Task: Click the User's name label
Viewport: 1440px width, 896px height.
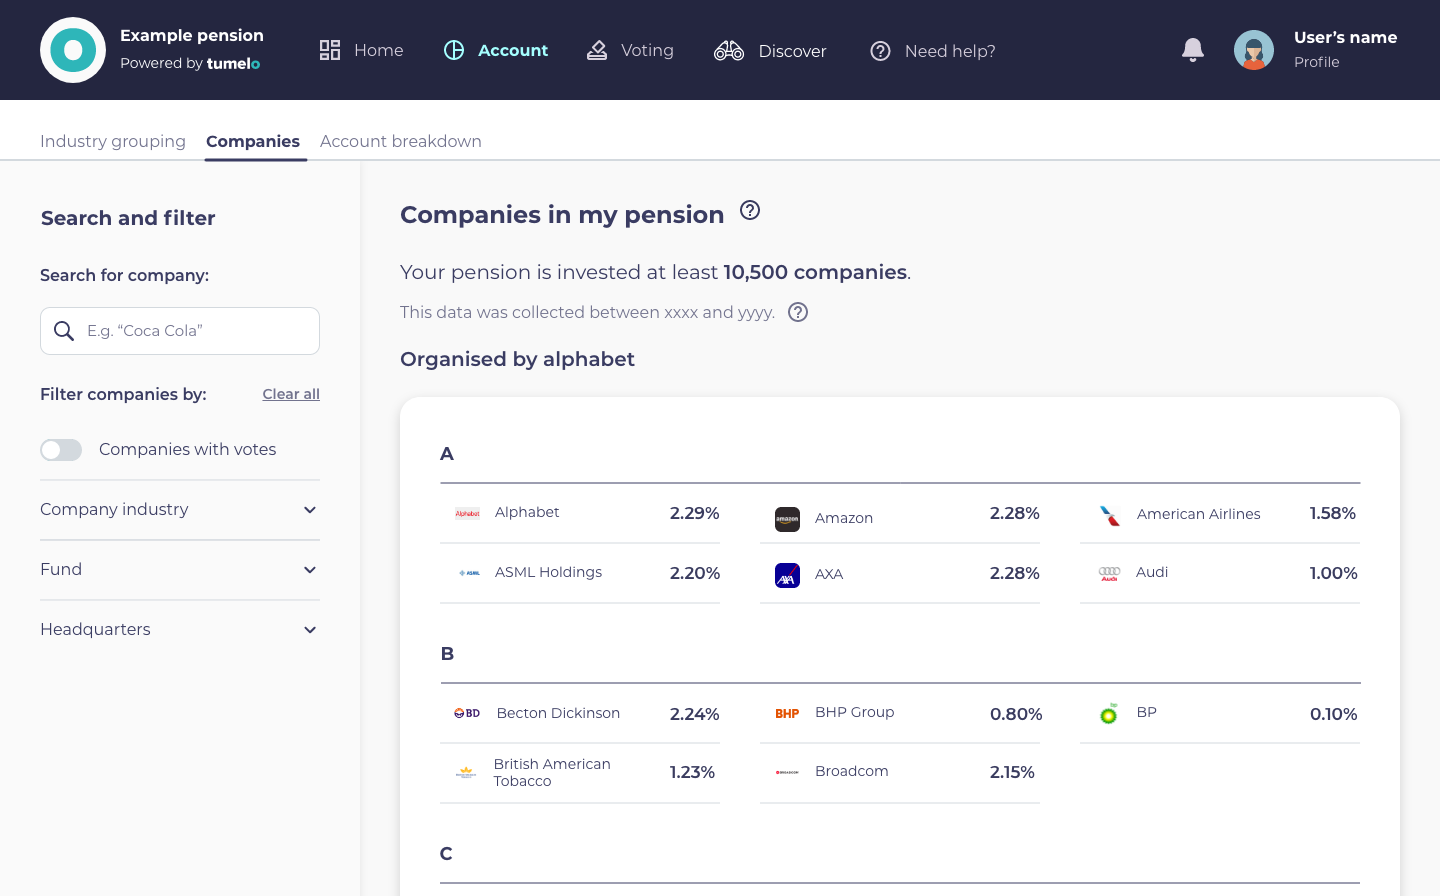Action: pos(1346,37)
